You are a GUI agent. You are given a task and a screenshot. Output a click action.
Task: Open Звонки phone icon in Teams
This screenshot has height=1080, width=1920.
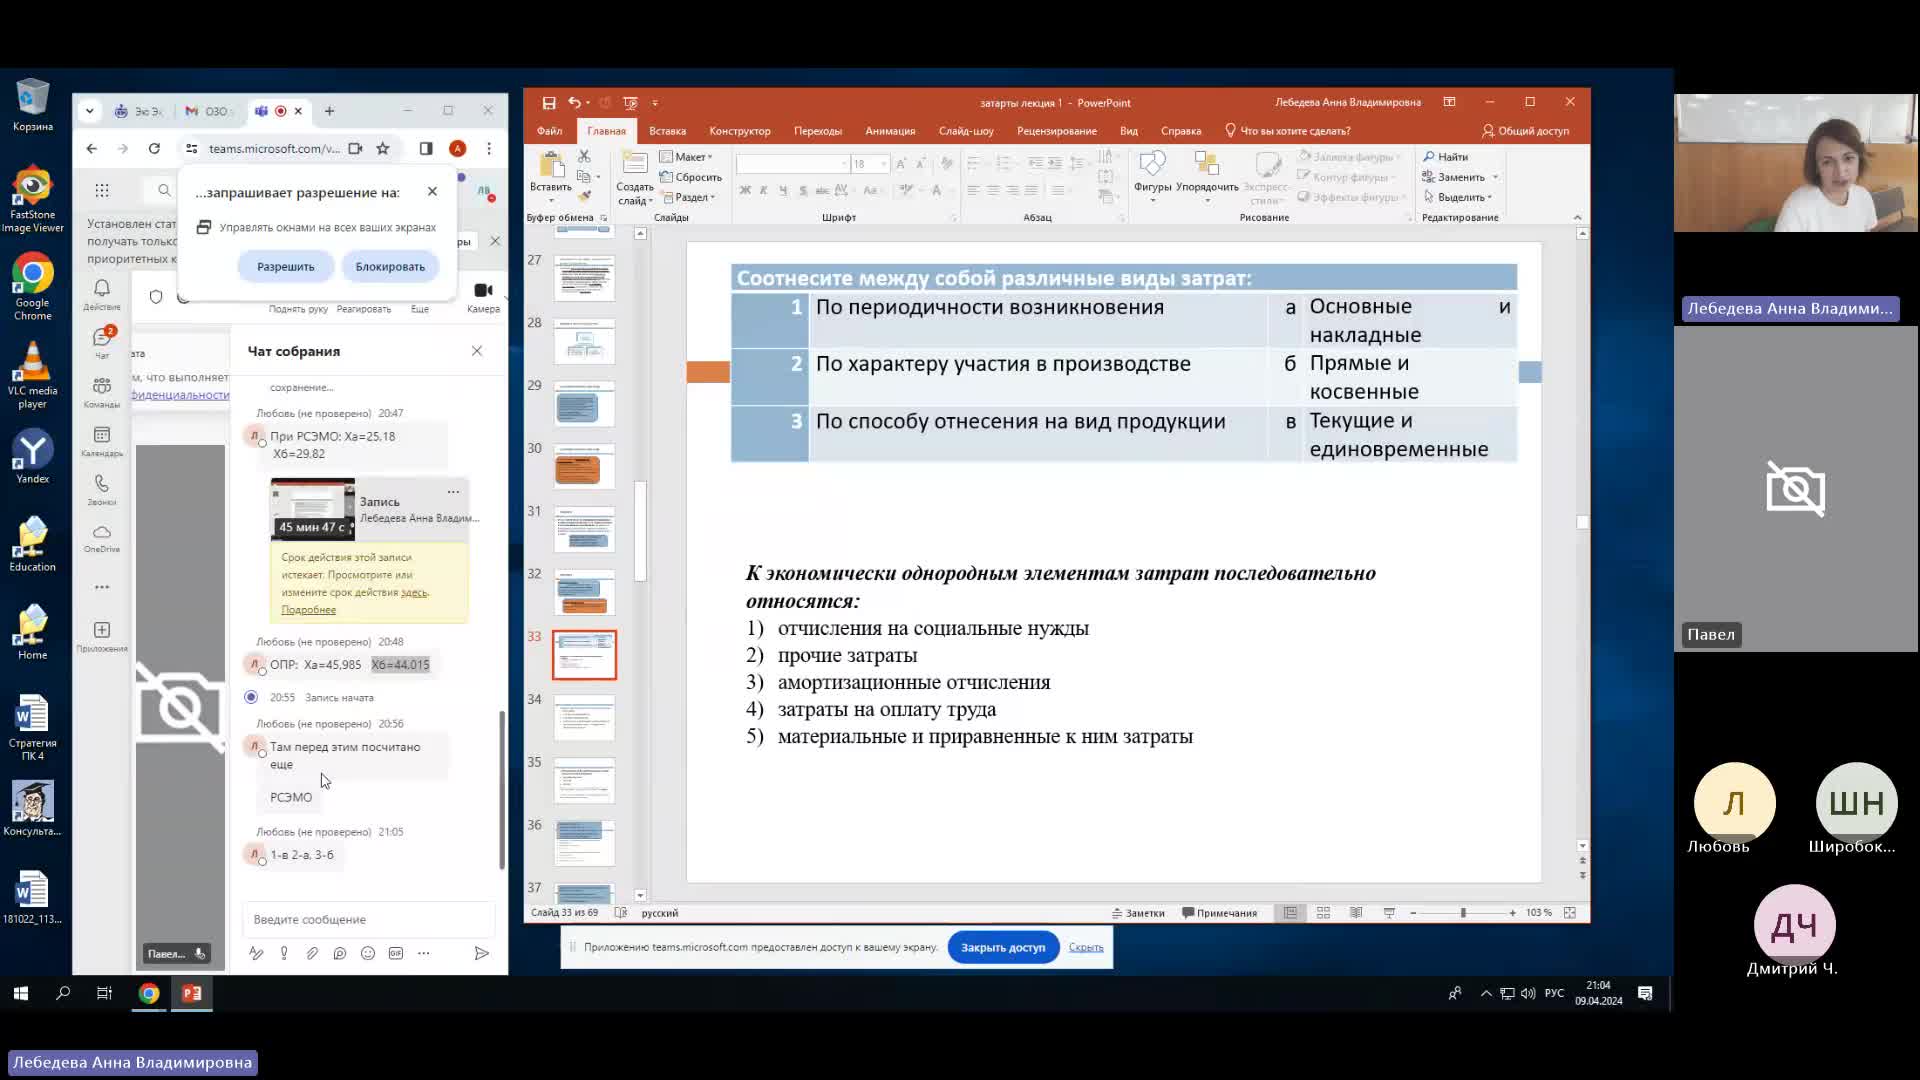[102, 489]
